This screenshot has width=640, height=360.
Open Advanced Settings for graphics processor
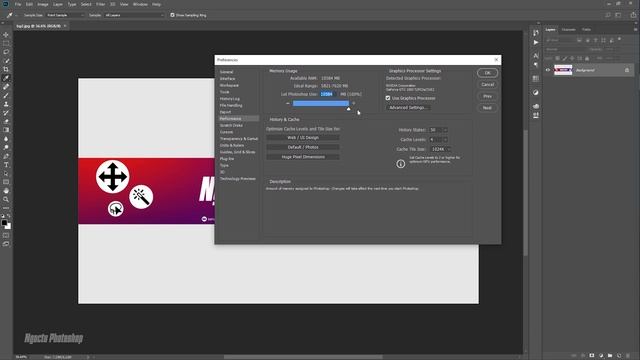click(x=408, y=108)
